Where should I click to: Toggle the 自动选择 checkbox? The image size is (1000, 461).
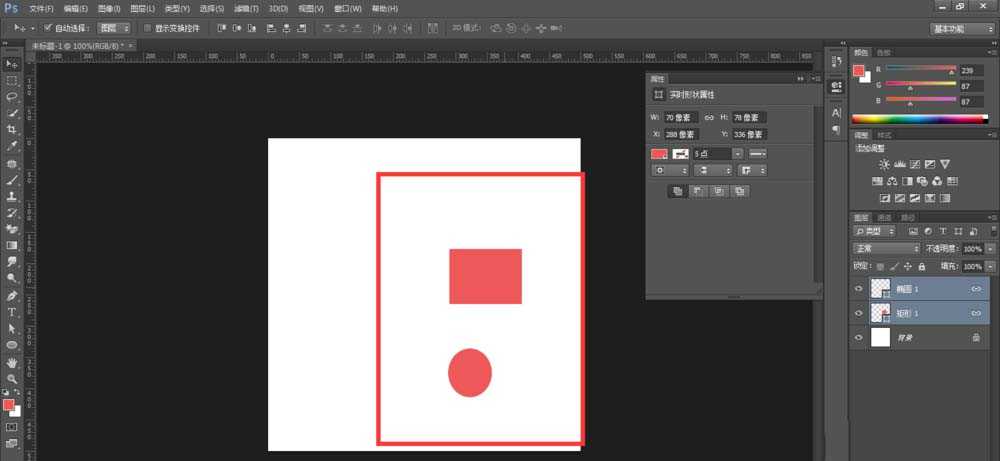(49, 28)
